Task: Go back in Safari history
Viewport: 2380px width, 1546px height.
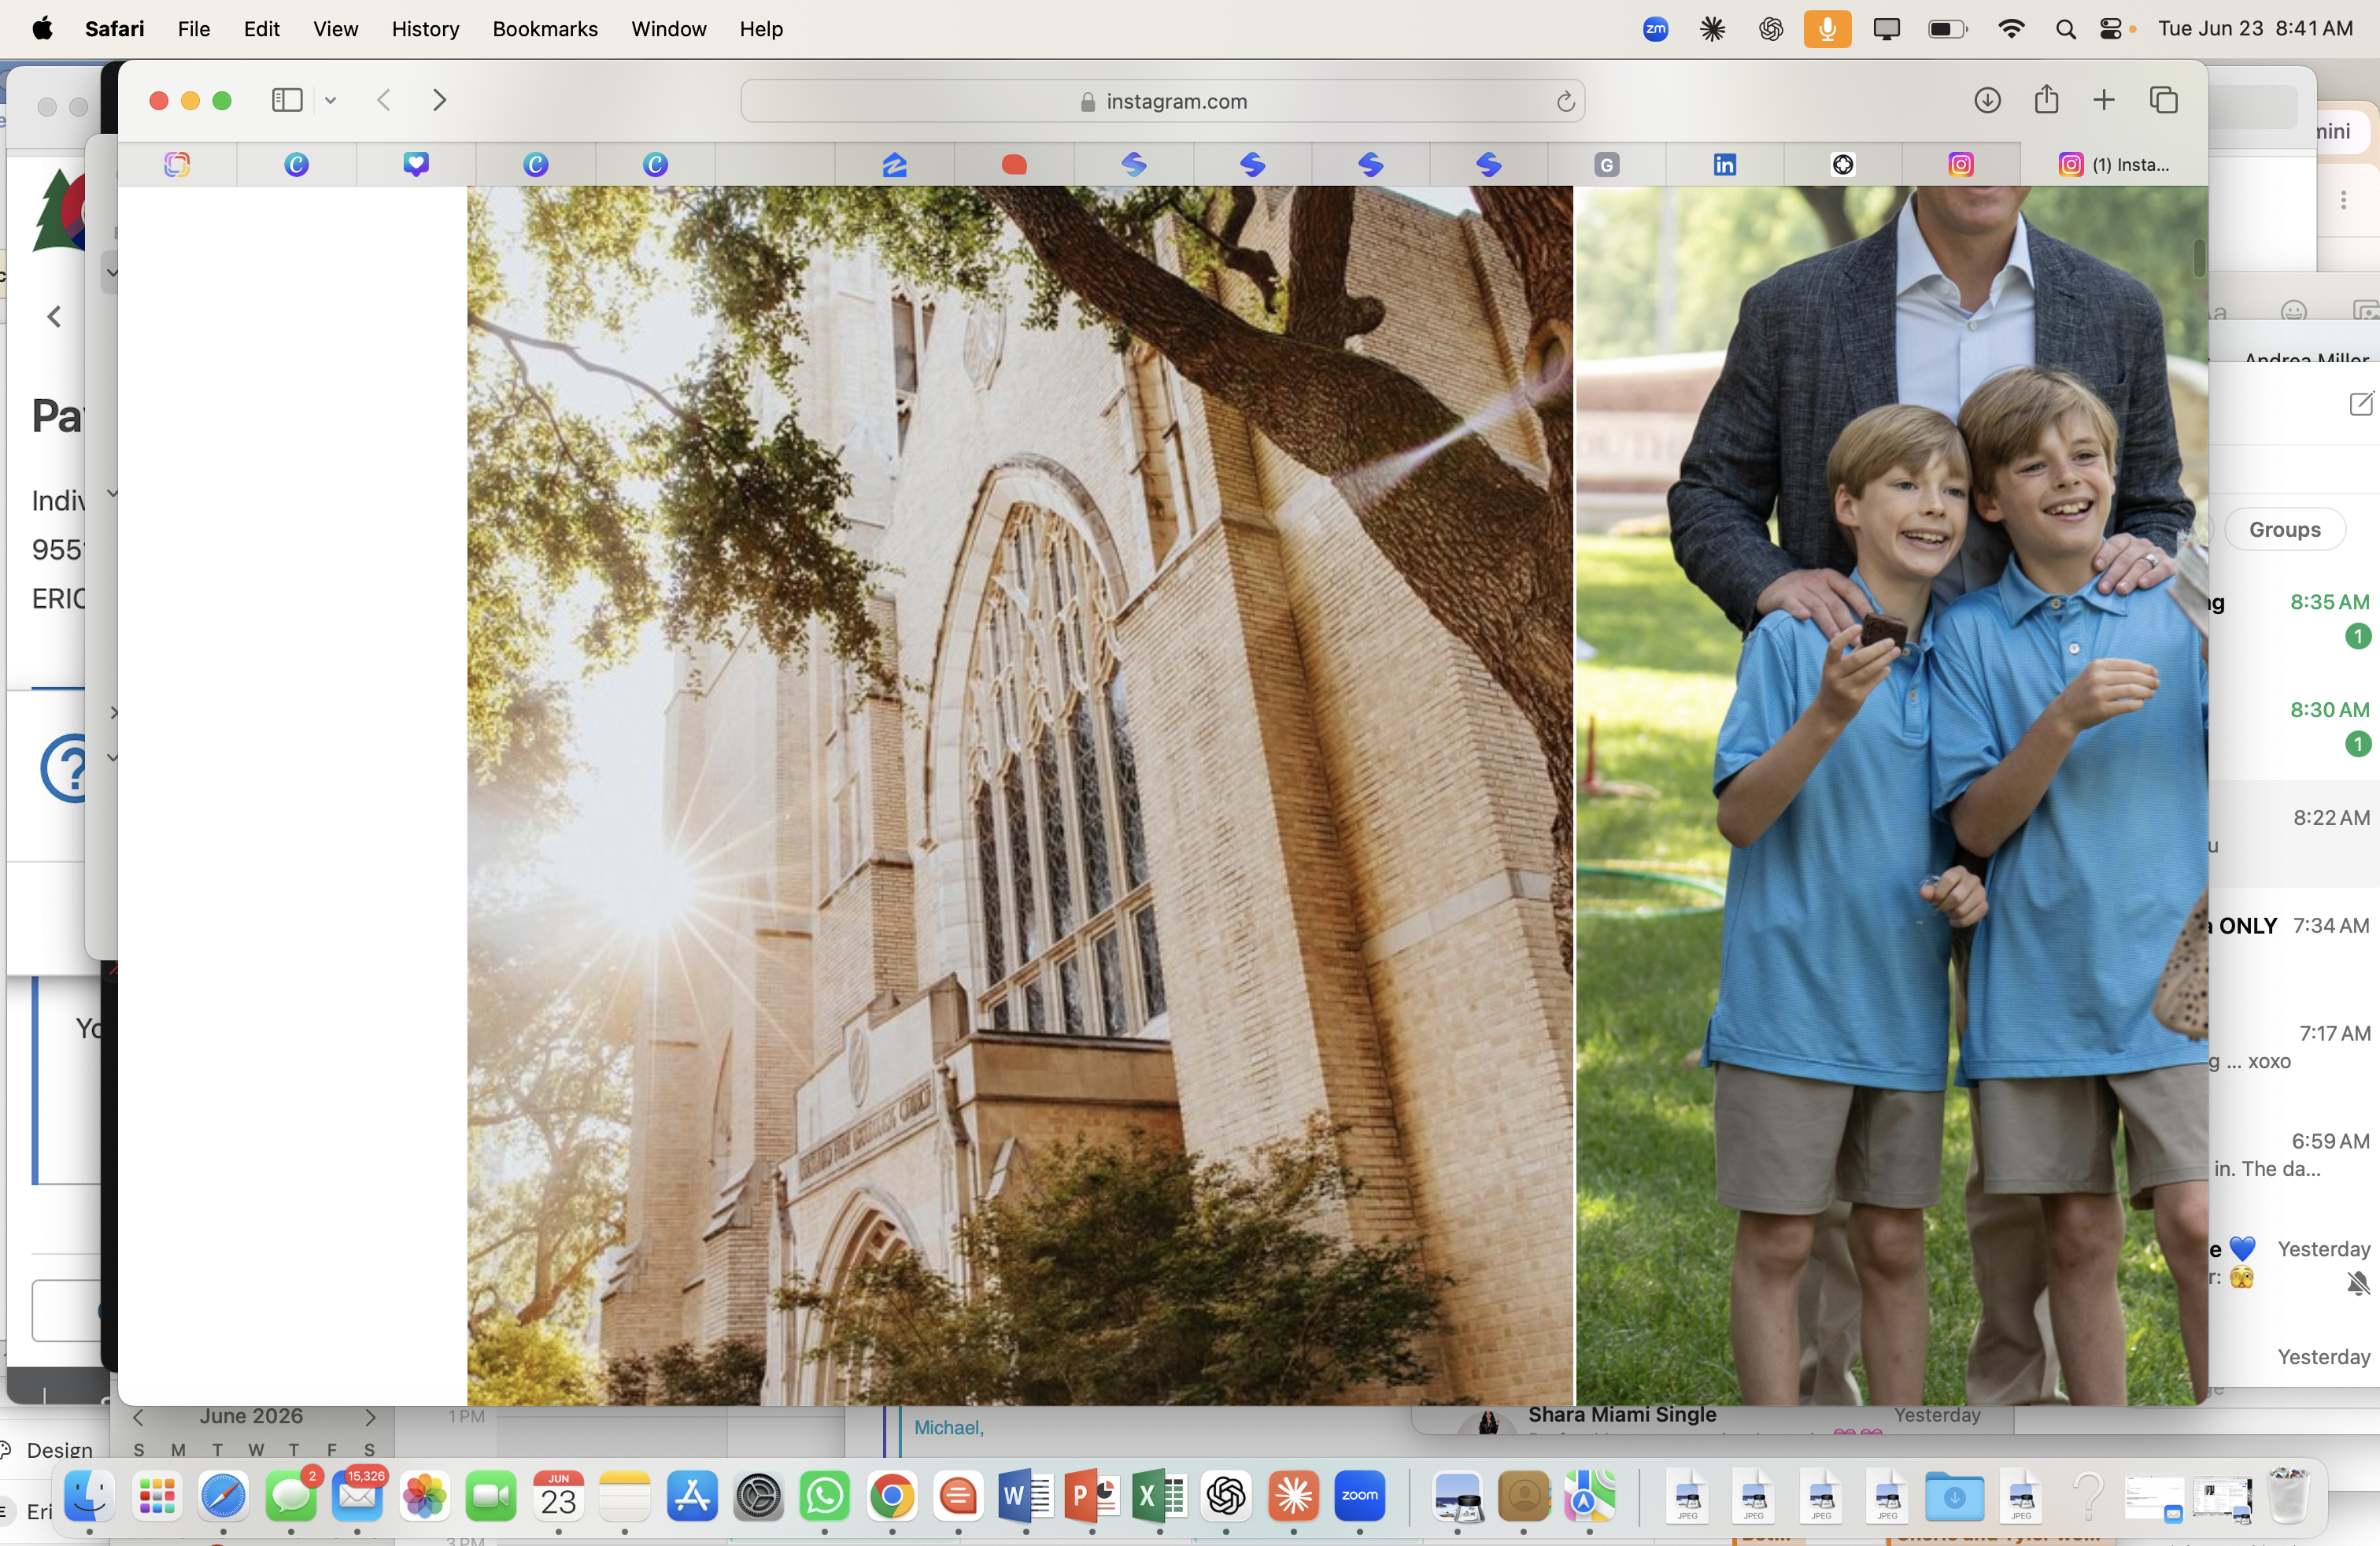Action: 384,100
